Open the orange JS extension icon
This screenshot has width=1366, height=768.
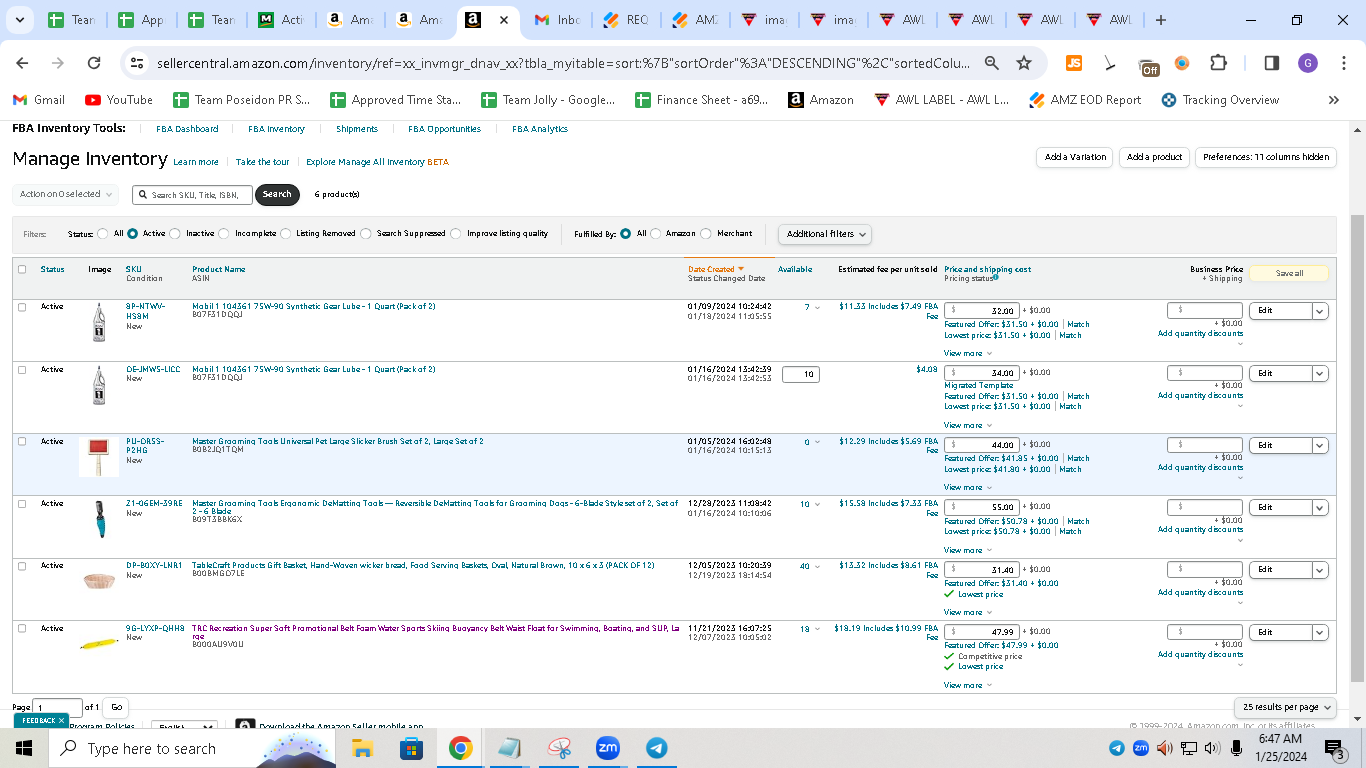[x=1074, y=63]
